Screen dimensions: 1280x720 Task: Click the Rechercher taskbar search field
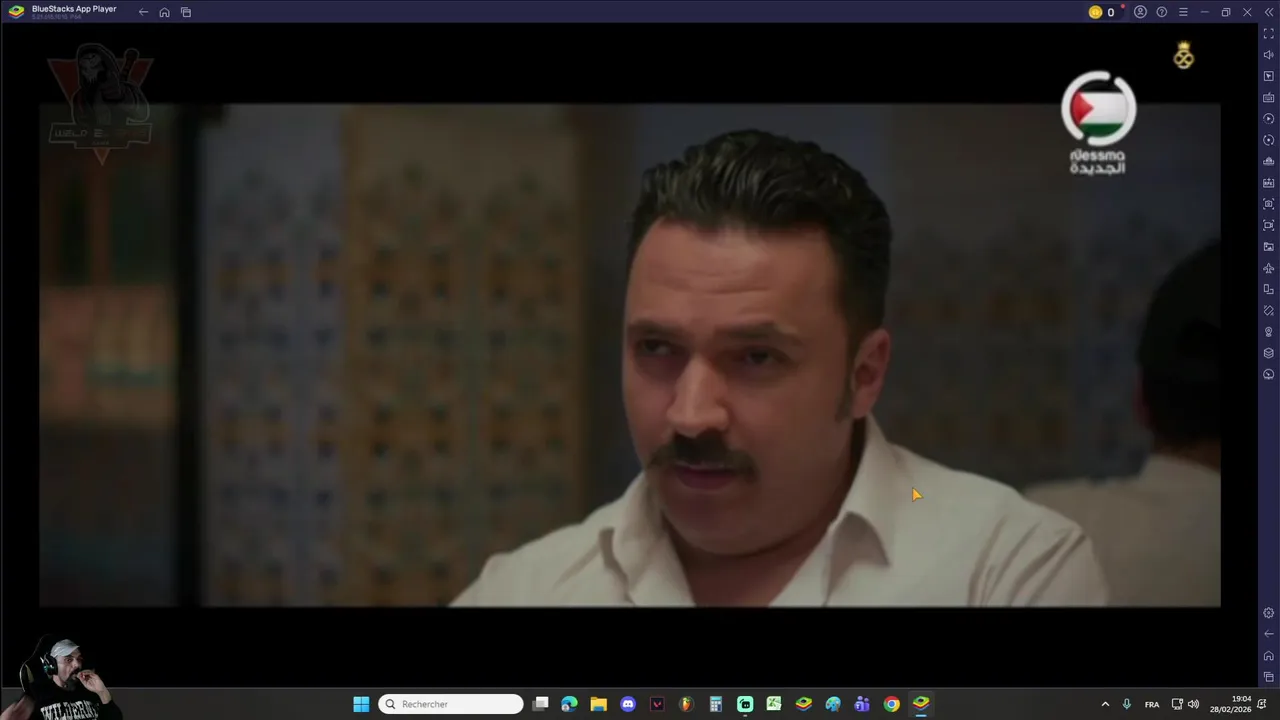pyautogui.click(x=451, y=704)
